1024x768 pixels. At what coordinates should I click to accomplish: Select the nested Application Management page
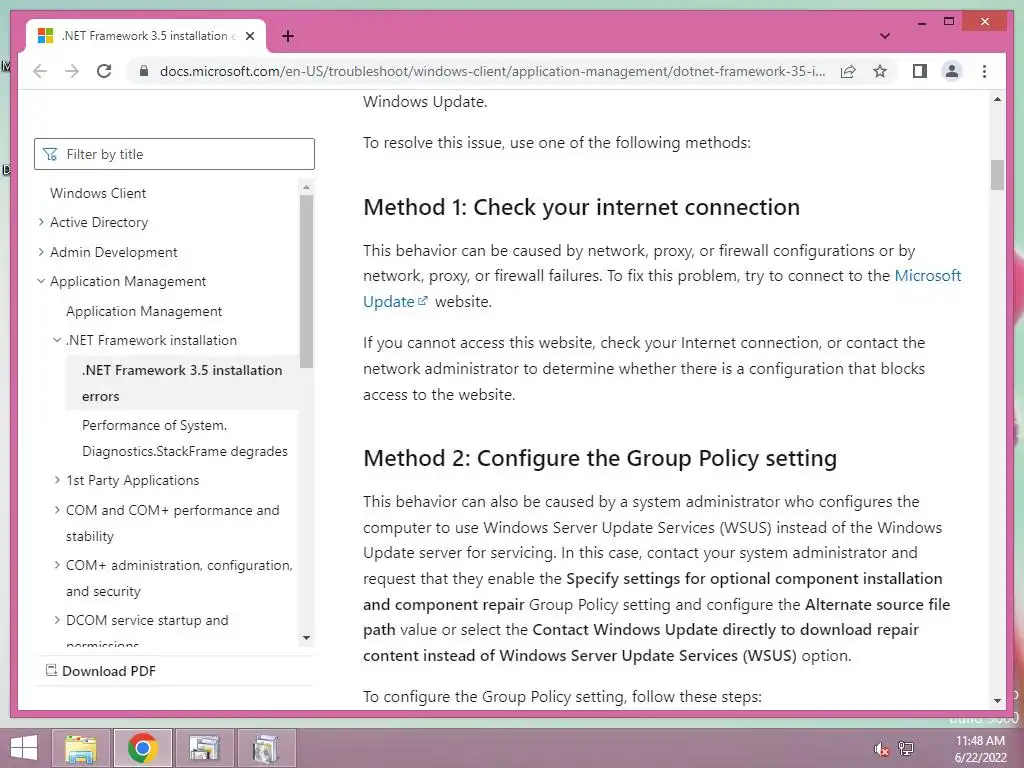[144, 312]
